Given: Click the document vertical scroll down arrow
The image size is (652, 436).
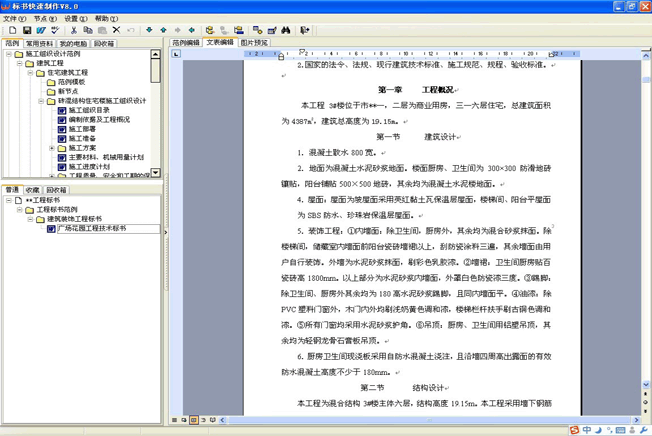Looking at the screenshot, I should (x=646, y=384).
